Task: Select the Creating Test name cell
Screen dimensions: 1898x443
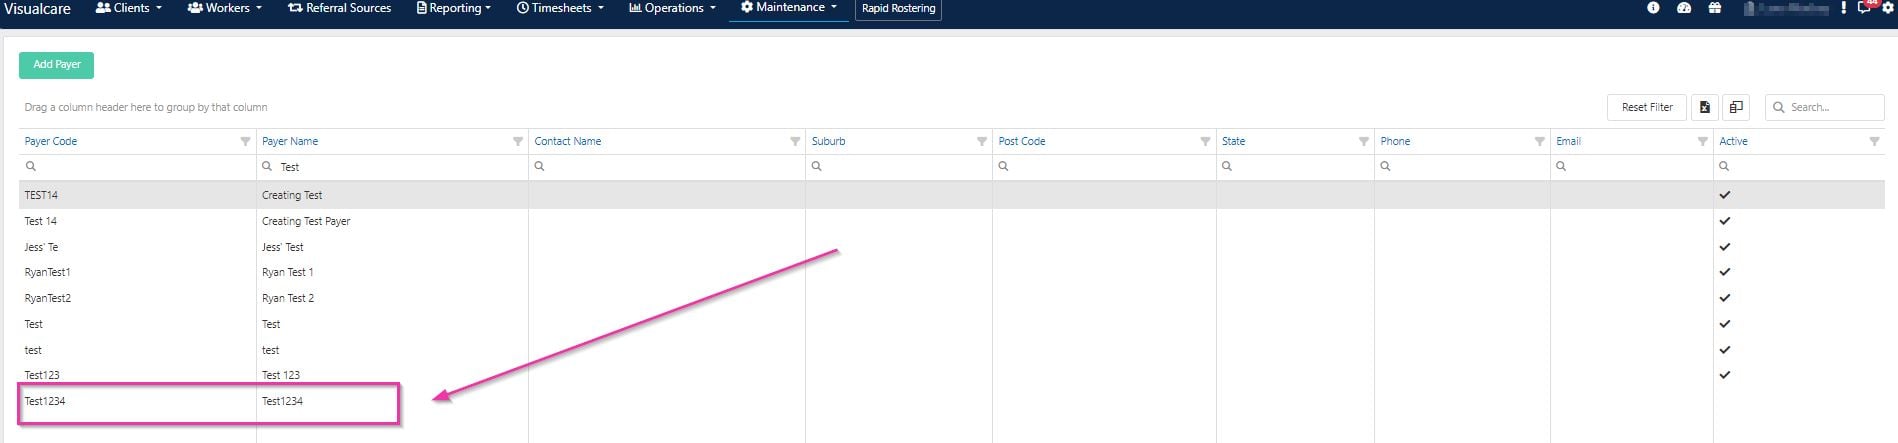Action: (392, 195)
